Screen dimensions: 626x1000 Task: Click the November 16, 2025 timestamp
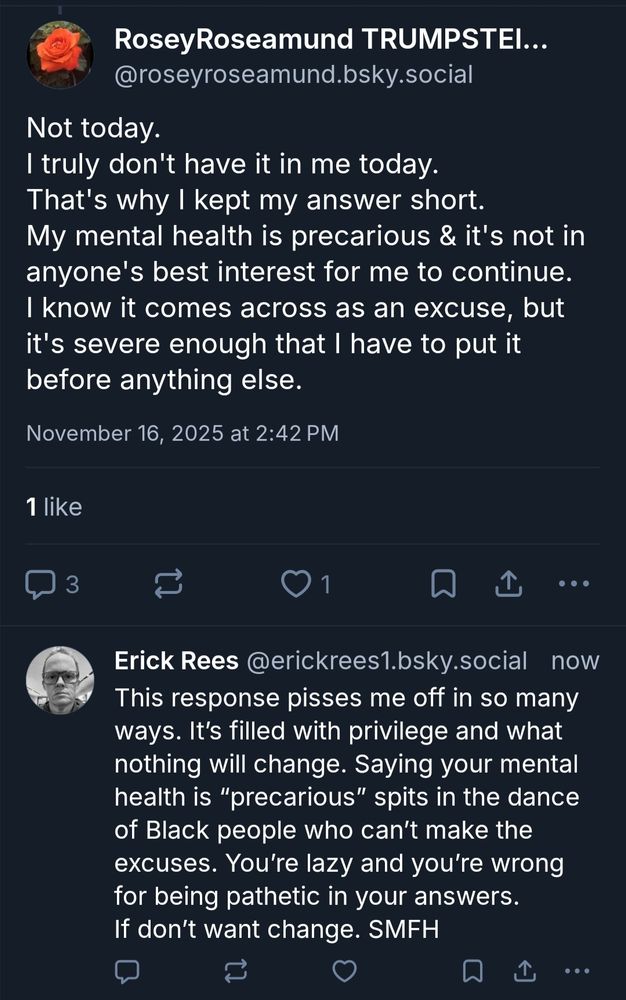pyautogui.click(x=182, y=433)
